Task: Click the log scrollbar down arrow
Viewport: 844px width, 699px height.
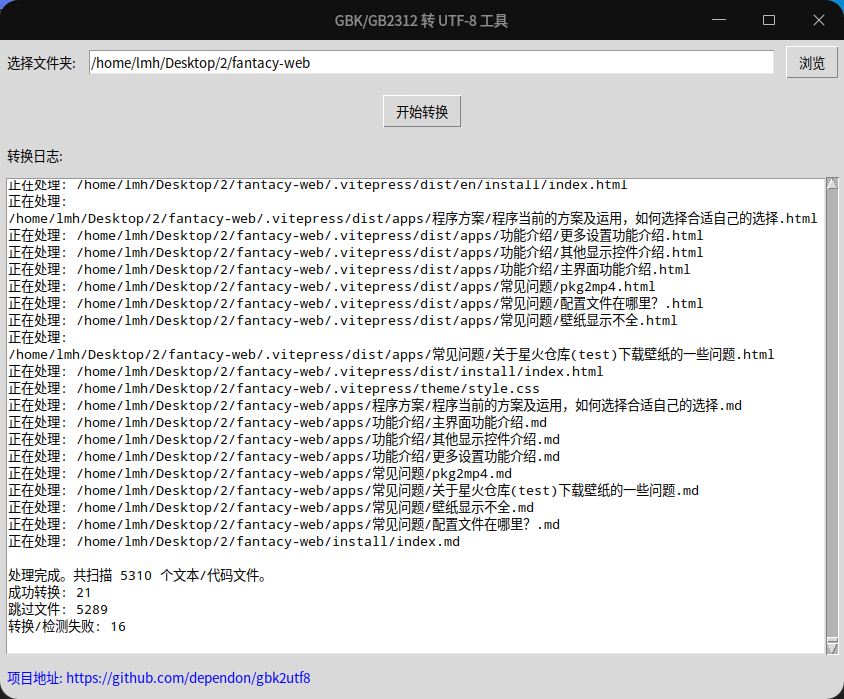Action: pos(831,647)
